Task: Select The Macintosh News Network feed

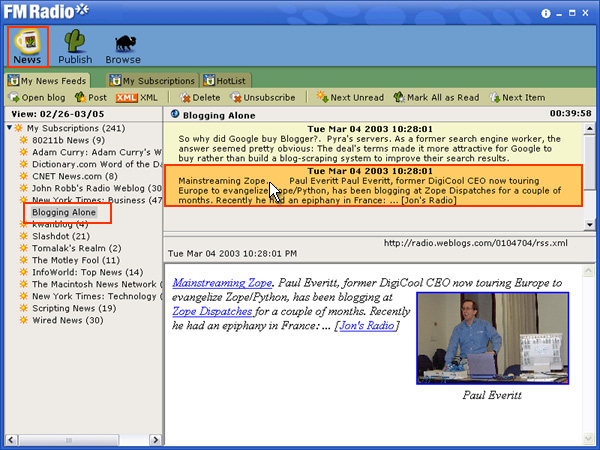Action: point(97,284)
